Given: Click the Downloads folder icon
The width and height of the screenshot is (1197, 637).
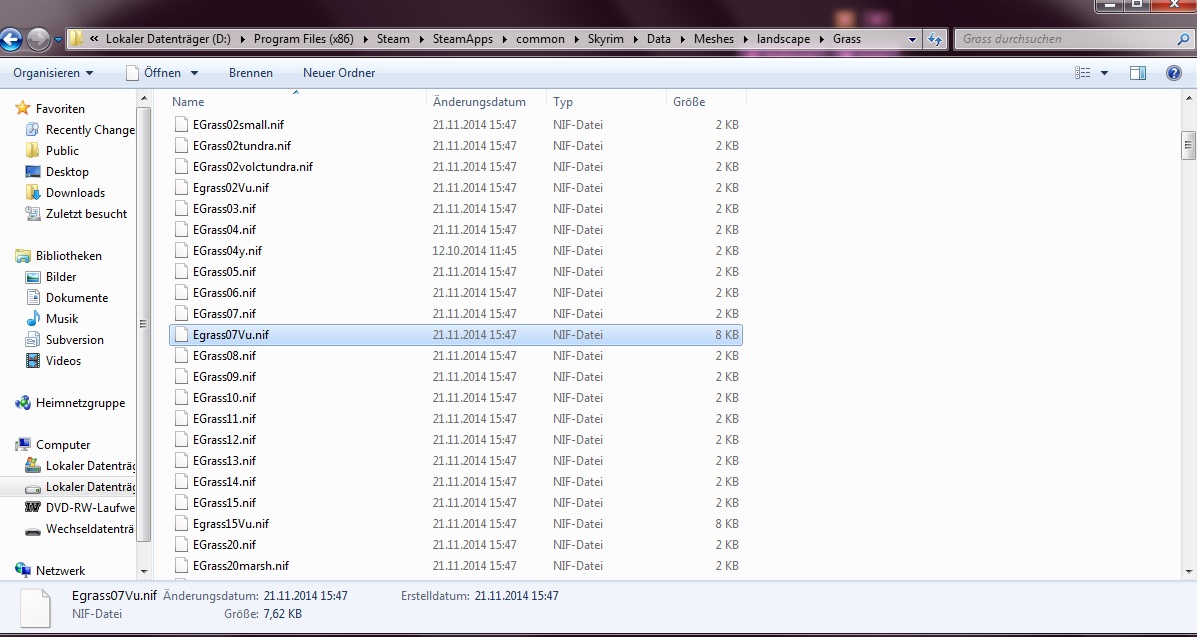Looking at the screenshot, I should point(33,192).
